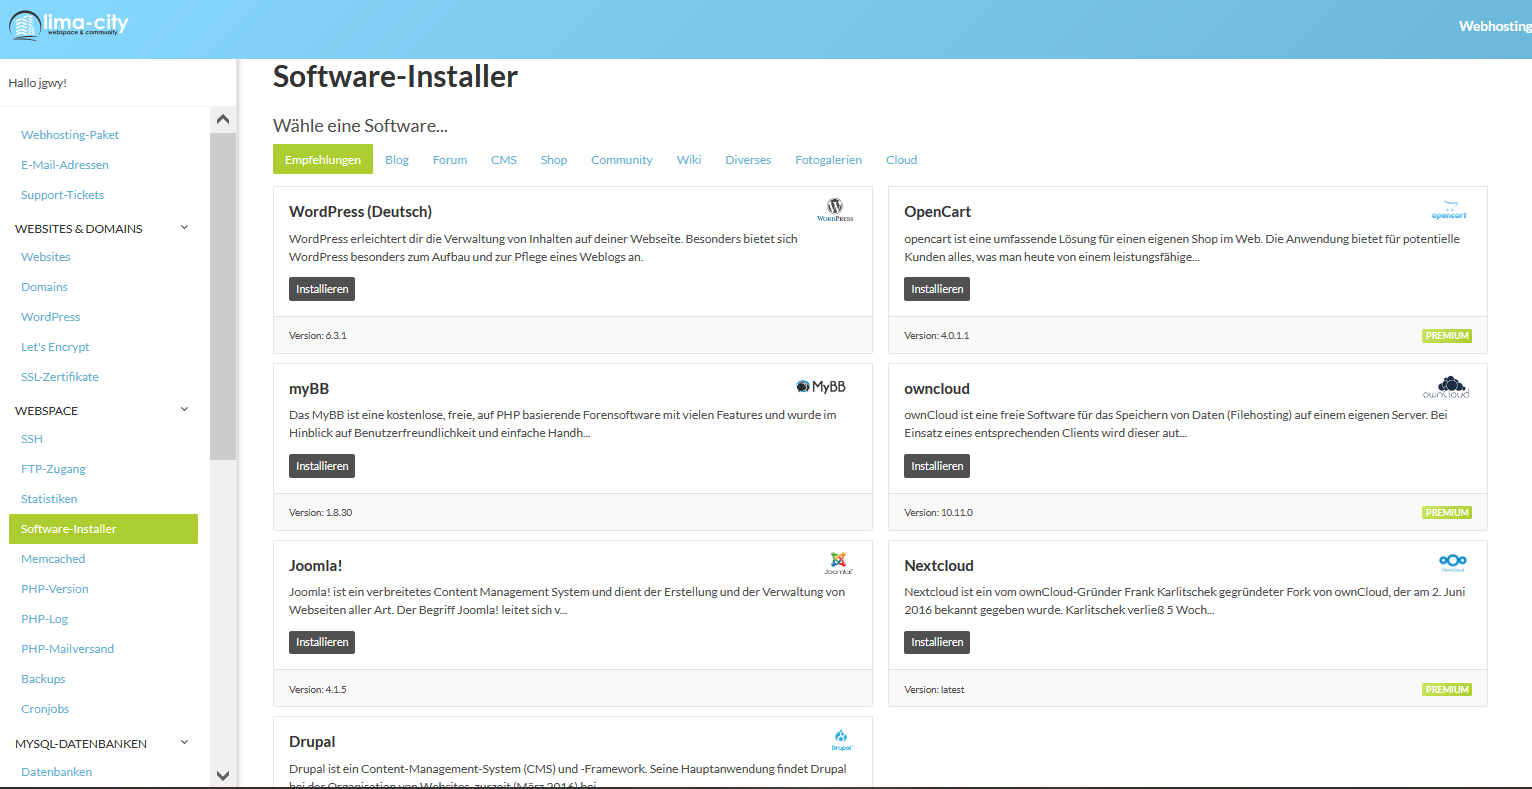Install owncloud
This screenshot has width=1532, height=789.
point(937,466)
